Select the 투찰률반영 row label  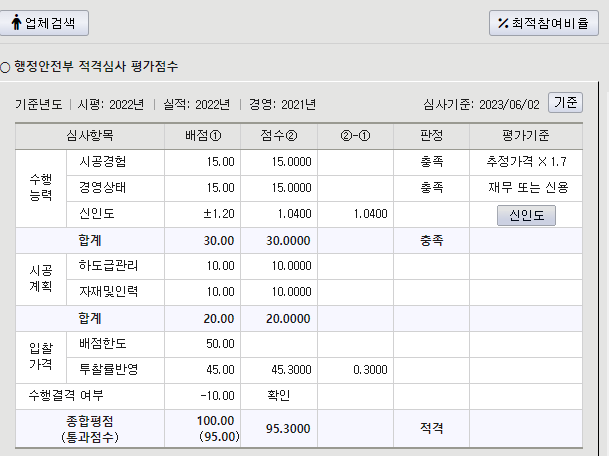point(108,369)
